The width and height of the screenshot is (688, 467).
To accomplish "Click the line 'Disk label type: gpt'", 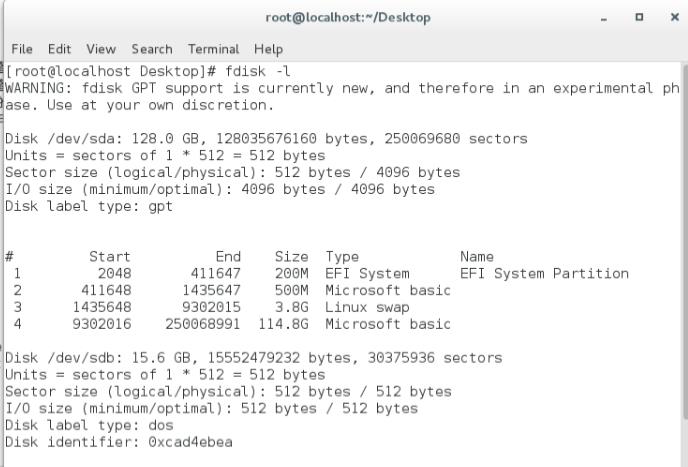I will click(89, 206).
